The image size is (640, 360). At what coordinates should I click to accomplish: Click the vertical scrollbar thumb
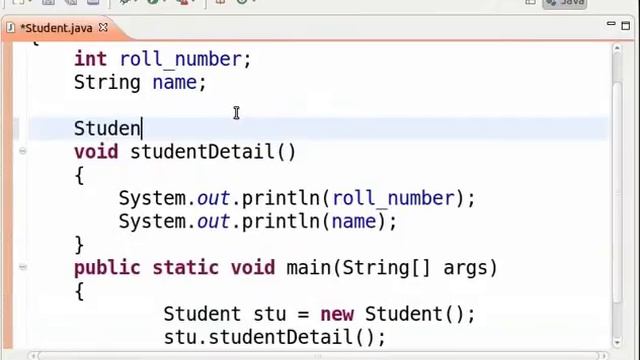click(617, 192)
